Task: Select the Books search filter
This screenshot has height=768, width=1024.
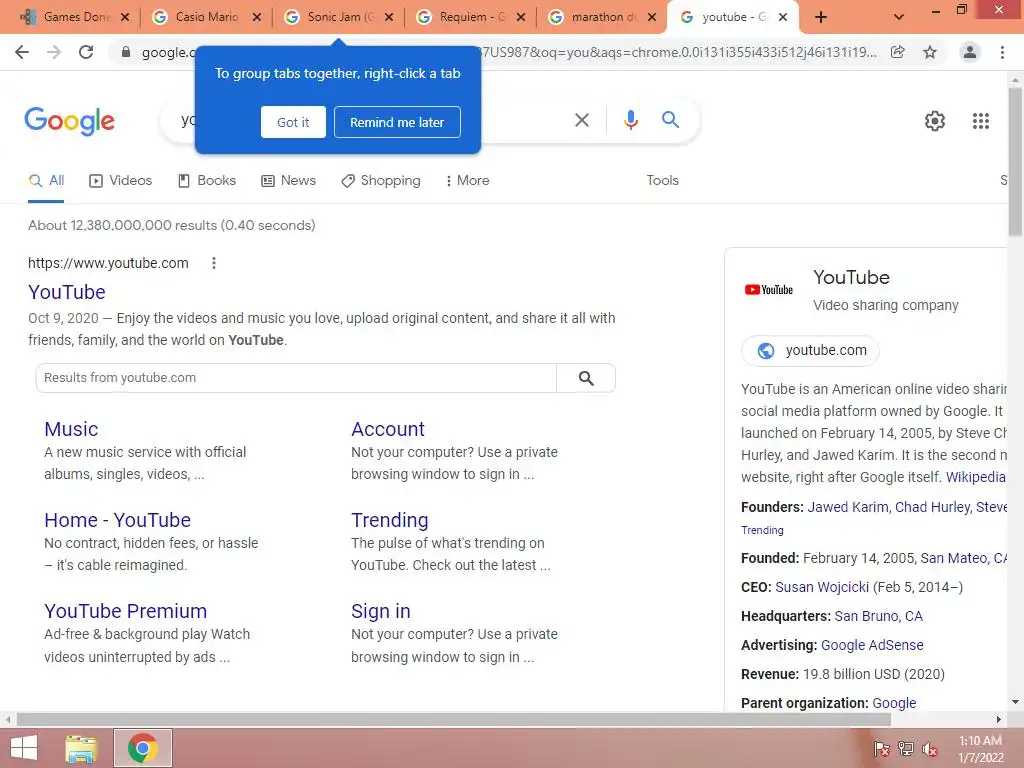Action: pyautogui.click(x=207, y=181)
